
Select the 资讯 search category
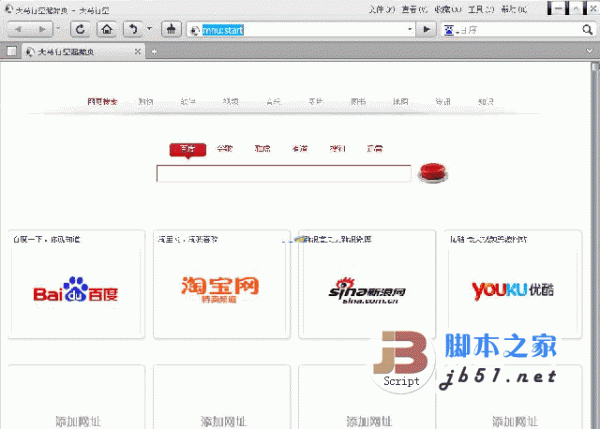click(x=443, y=102)
